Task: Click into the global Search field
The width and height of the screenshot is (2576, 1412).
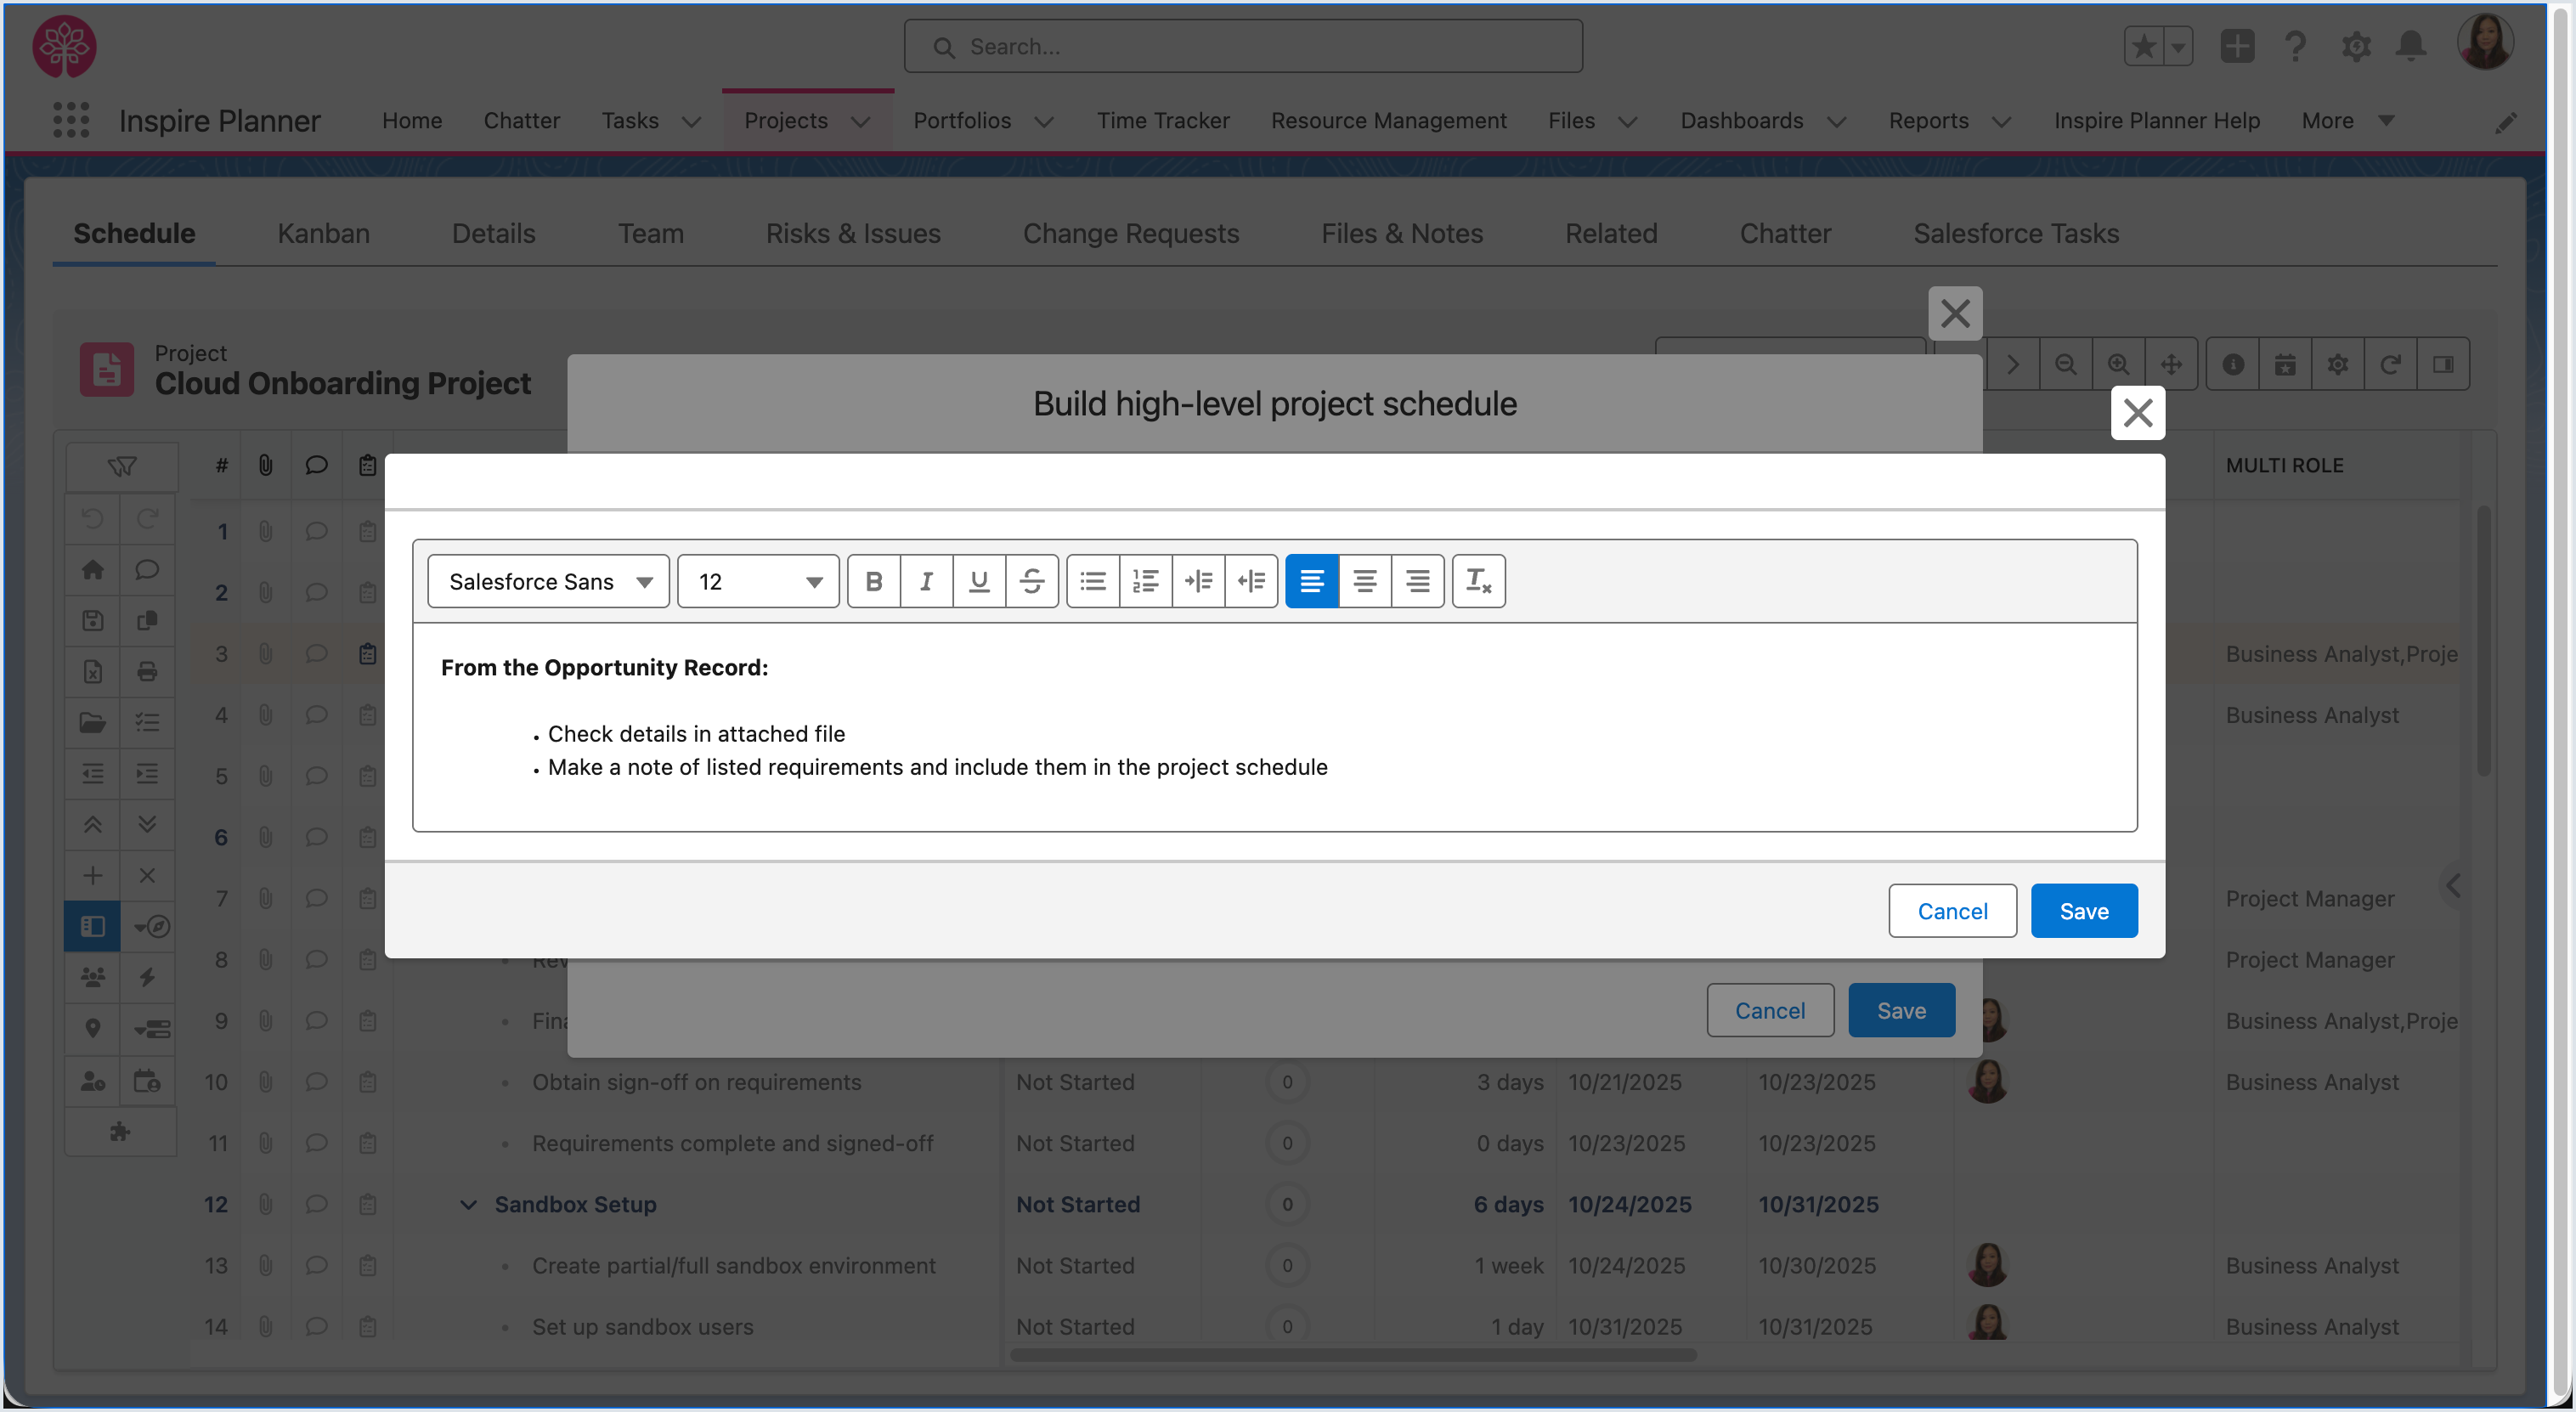Action: 1243,46
